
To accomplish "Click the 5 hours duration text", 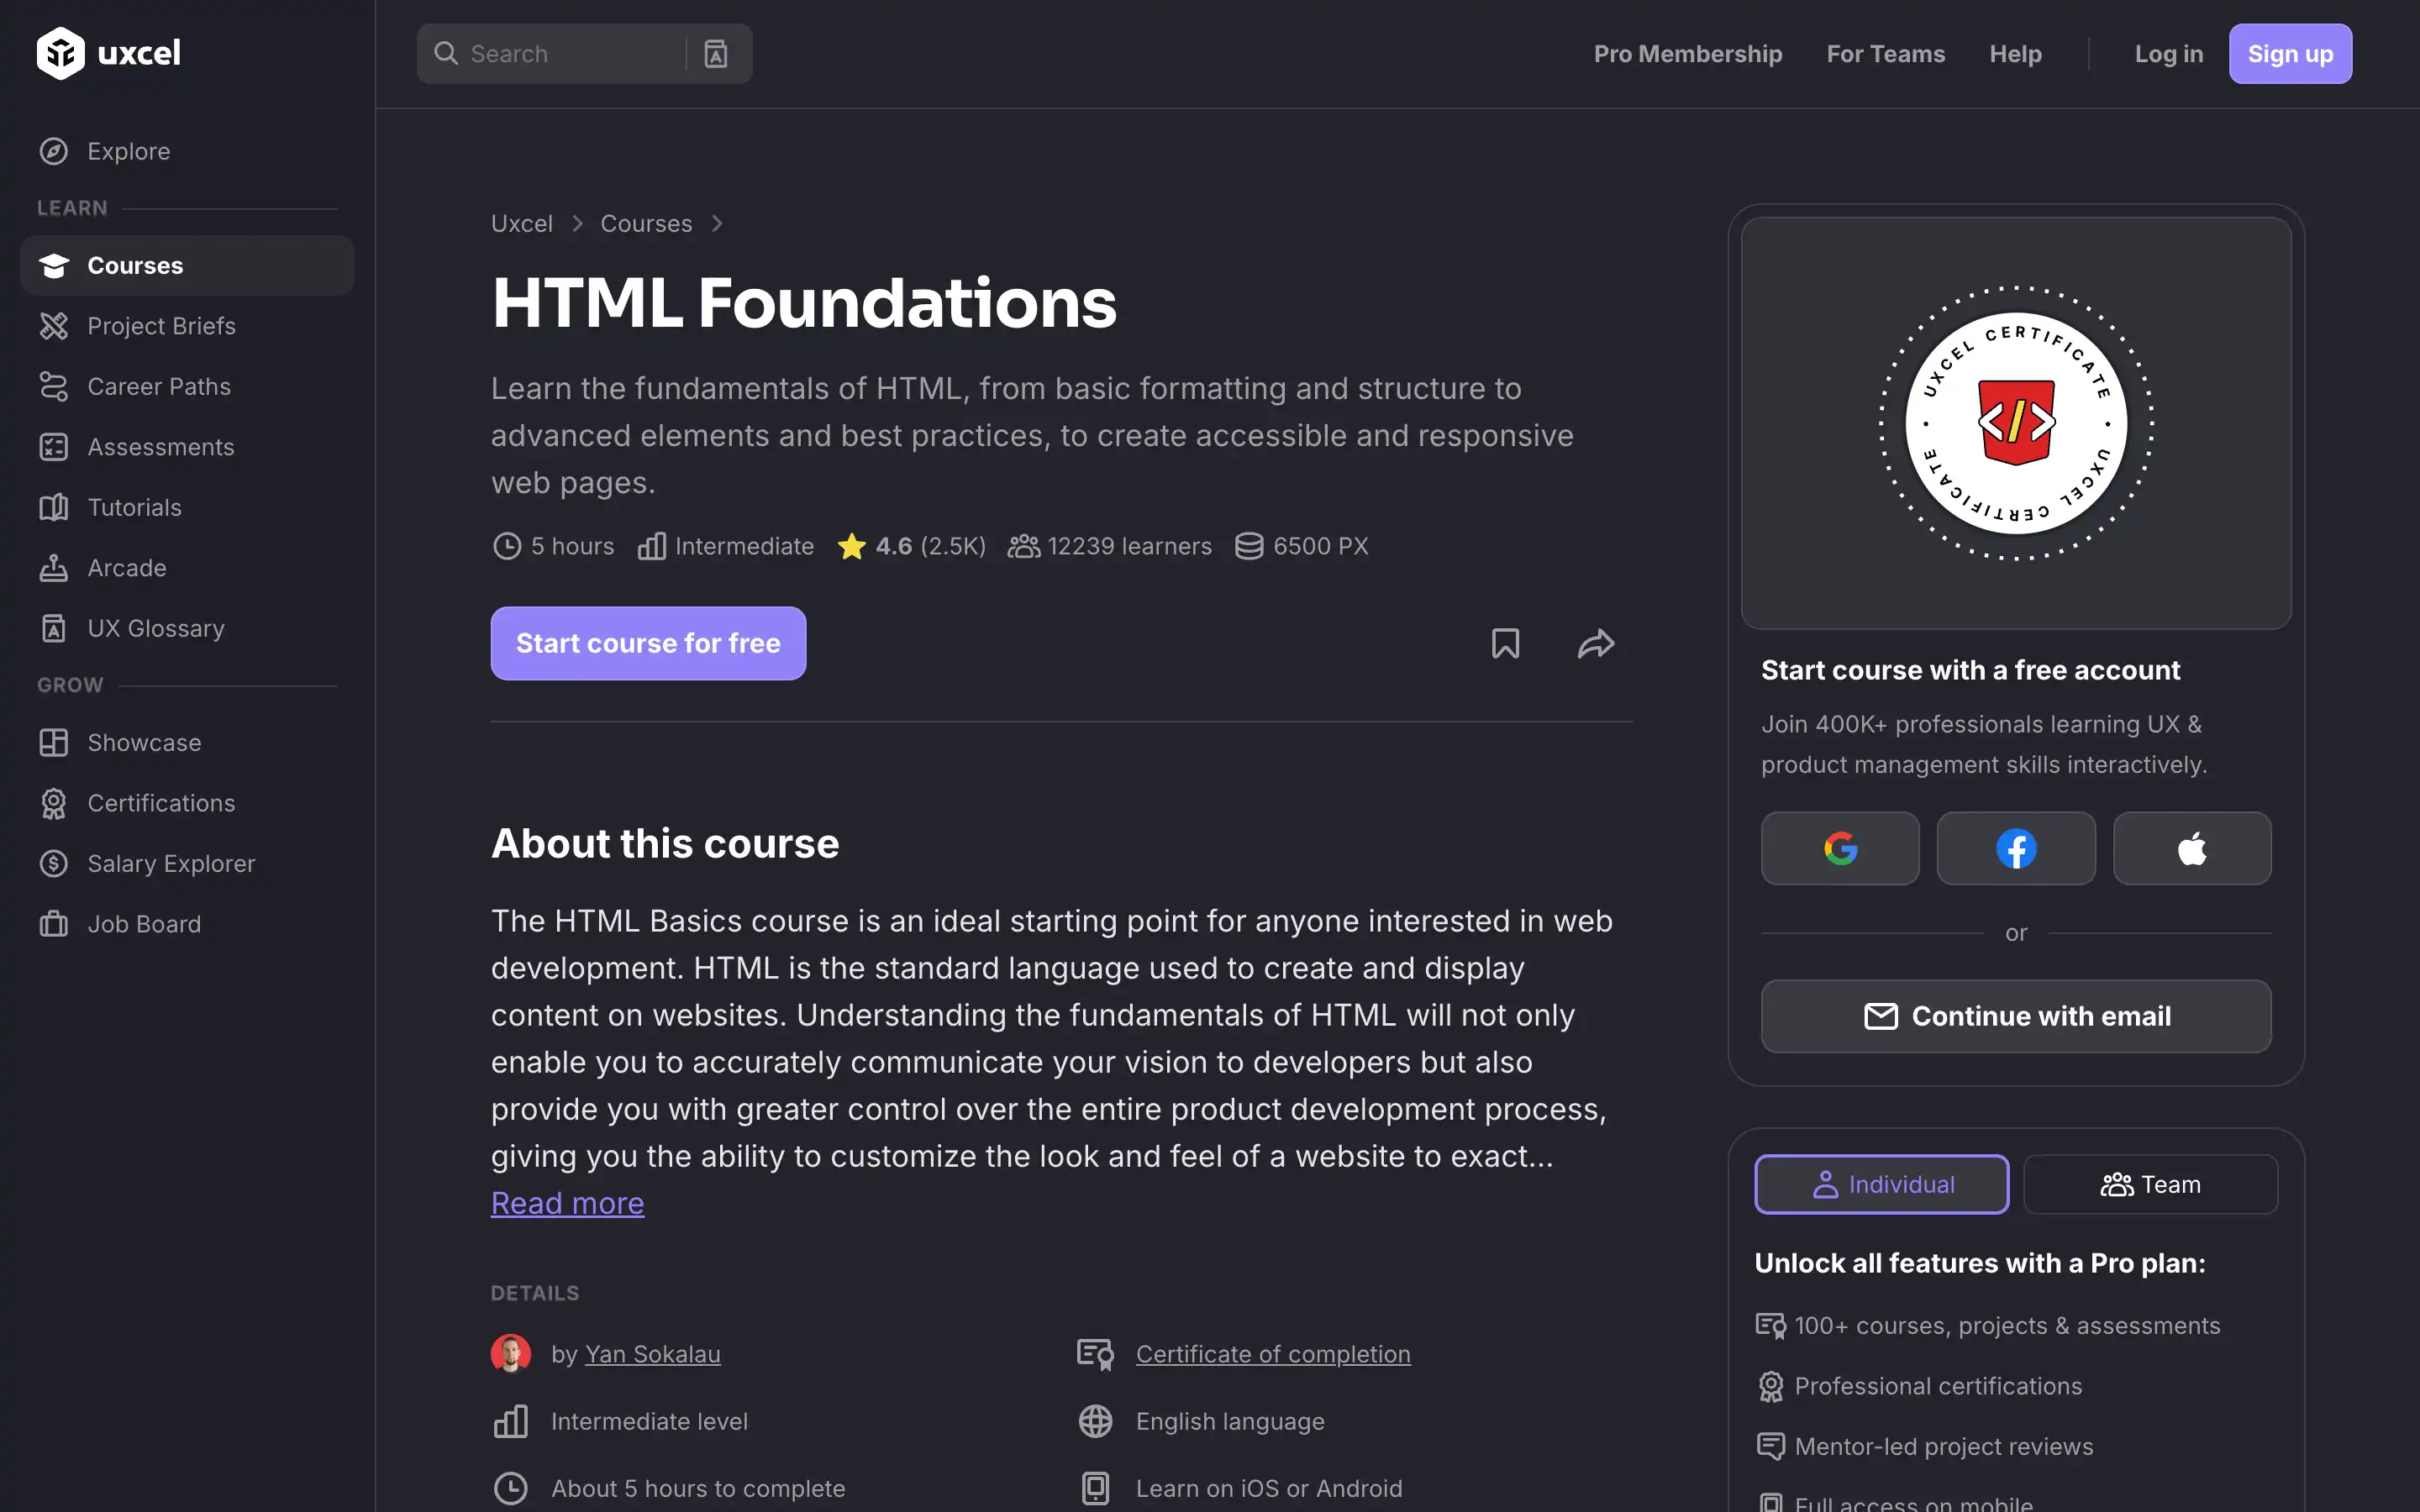I will [572, 546].
